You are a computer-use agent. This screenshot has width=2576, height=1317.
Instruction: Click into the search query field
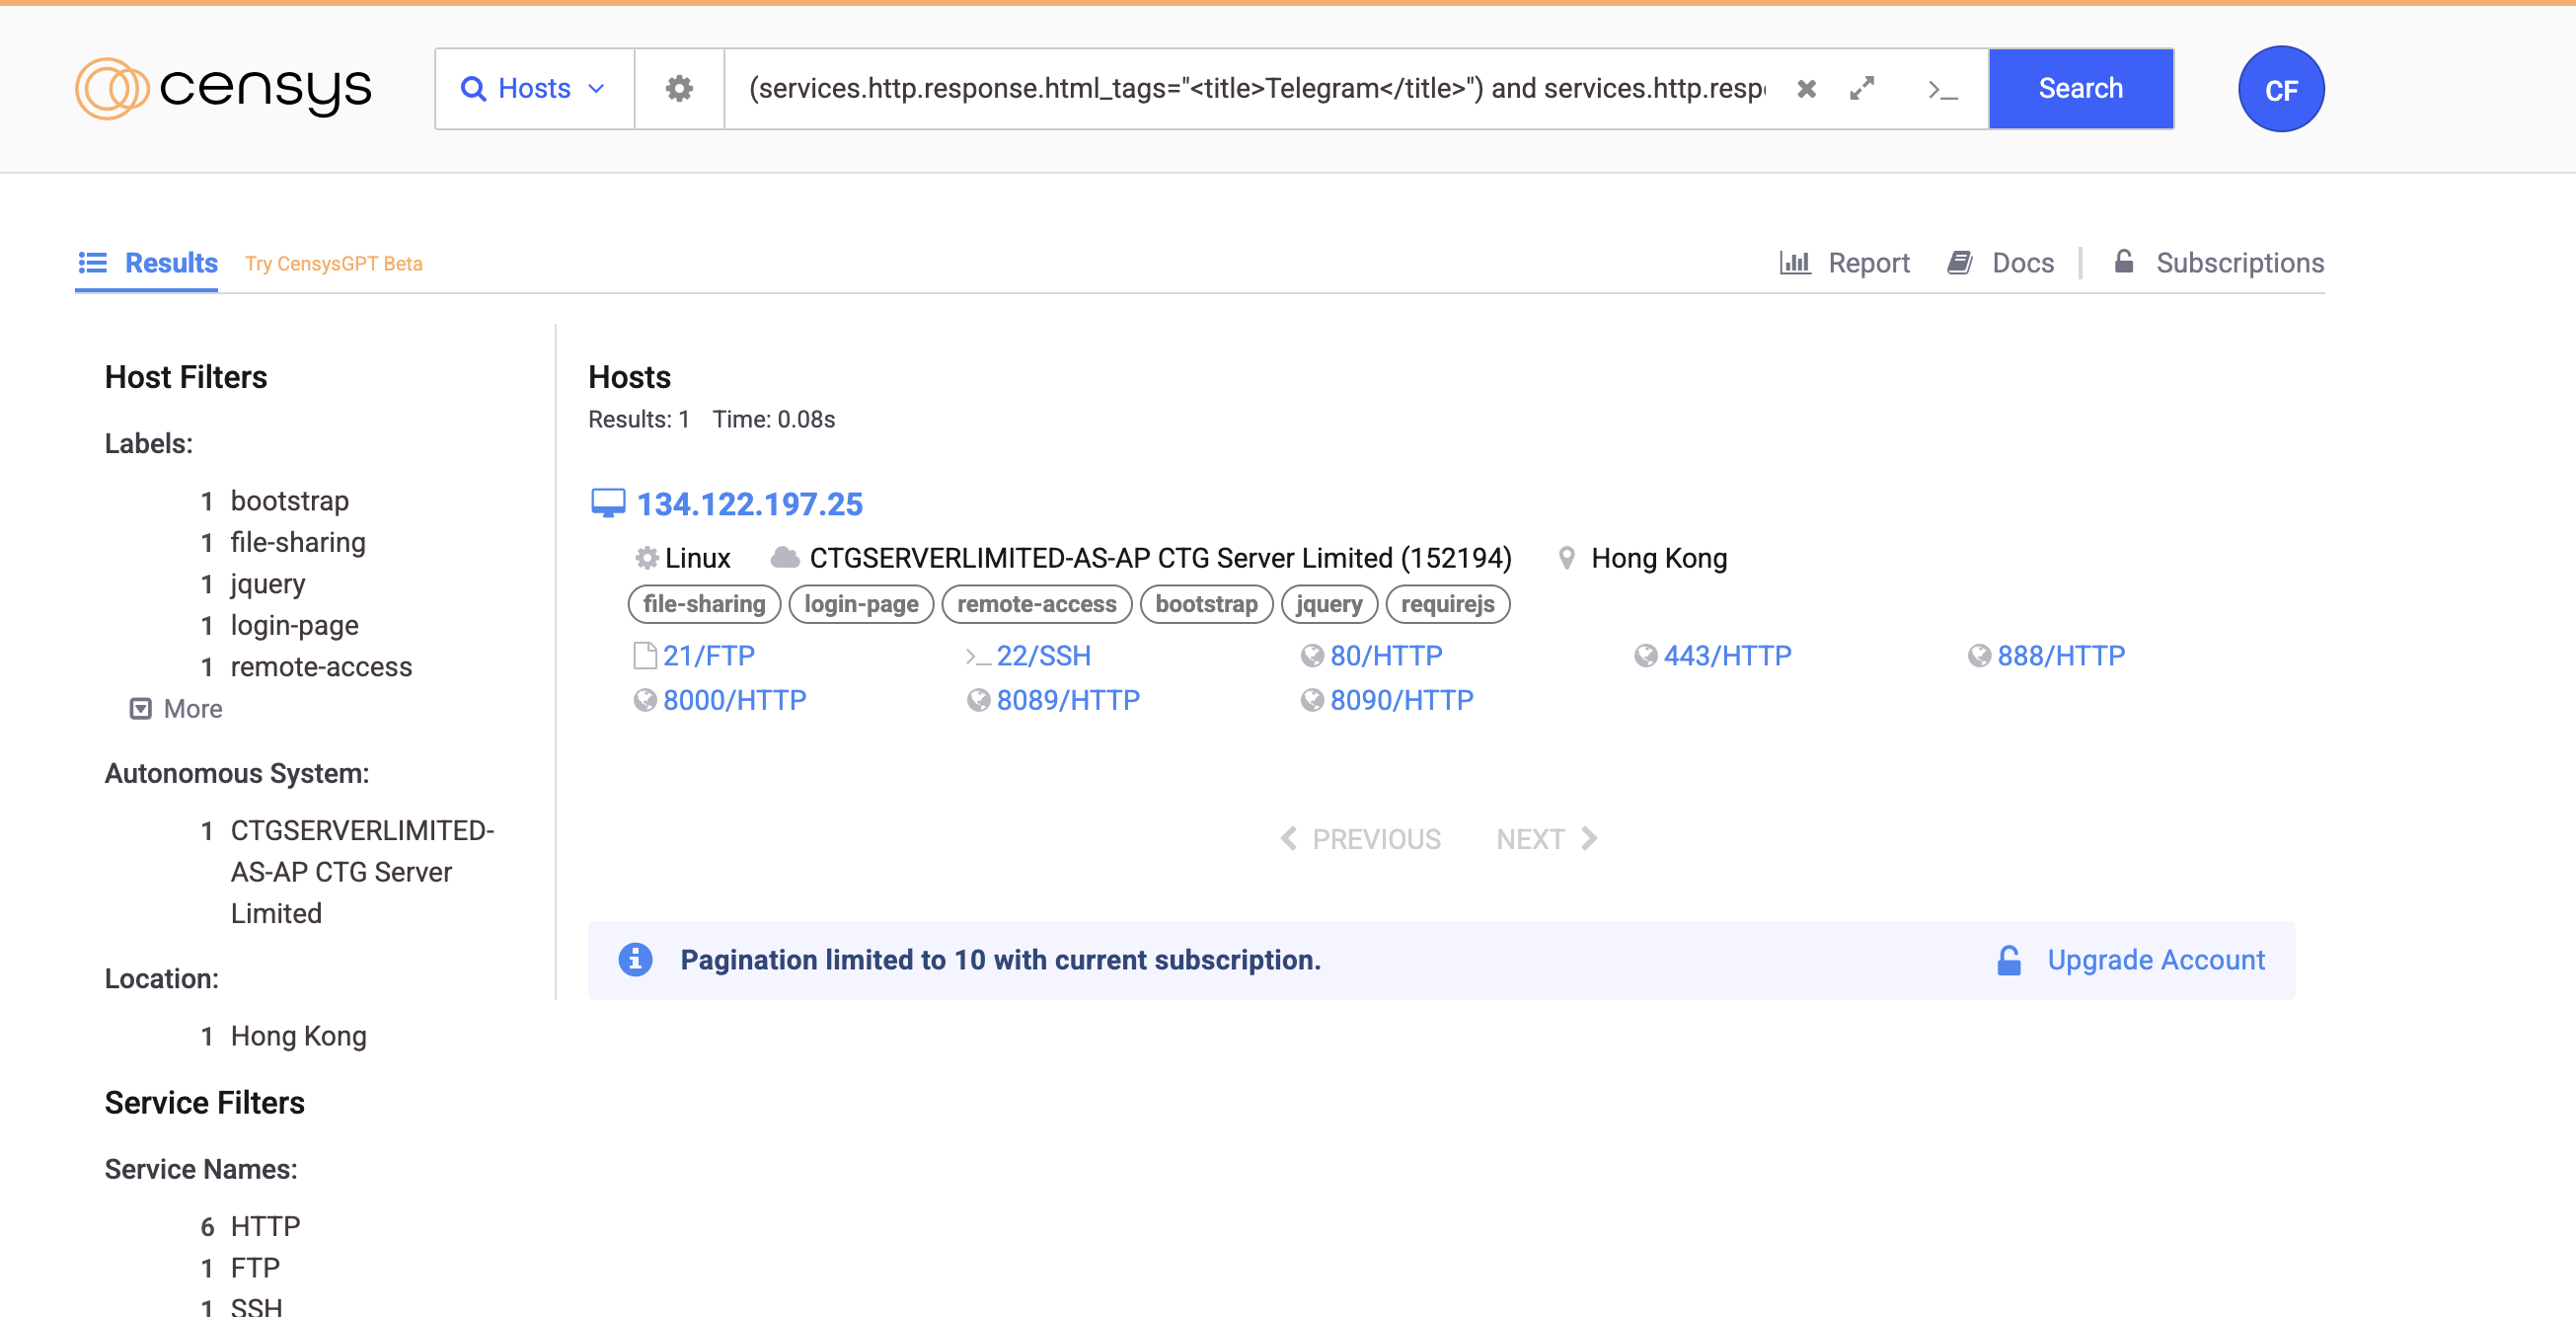[1256, 89]
